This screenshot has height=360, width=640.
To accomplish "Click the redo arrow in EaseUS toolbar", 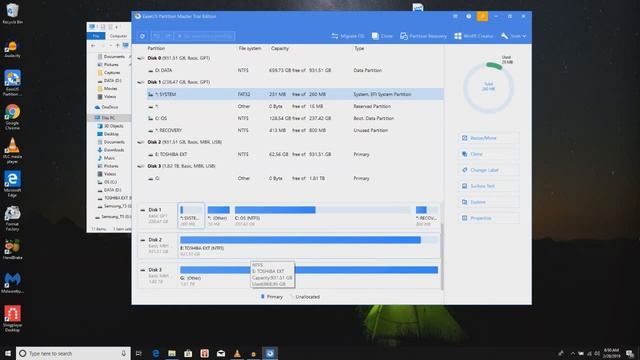I will click(x=167, y=36).
